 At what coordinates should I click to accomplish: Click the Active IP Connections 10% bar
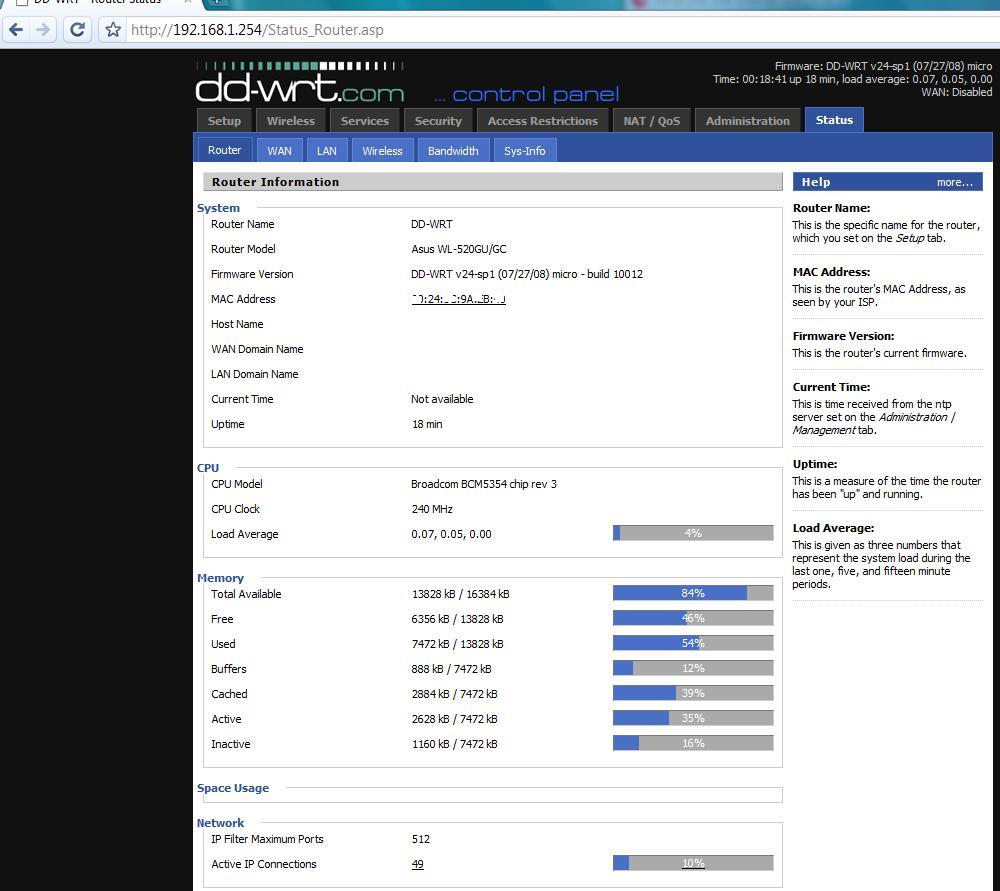click(x=693, y=863)
